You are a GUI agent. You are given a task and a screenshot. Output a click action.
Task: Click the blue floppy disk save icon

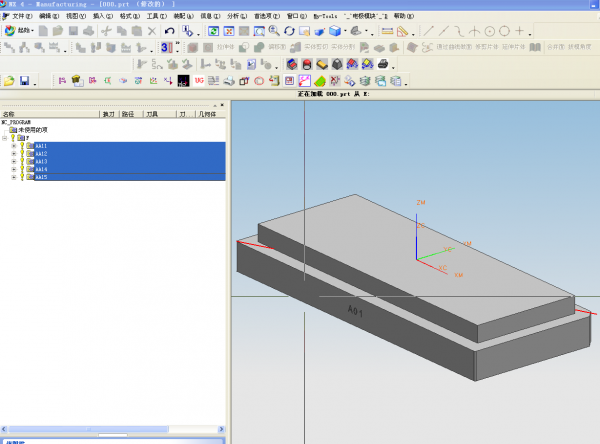(x=24, y=81)
